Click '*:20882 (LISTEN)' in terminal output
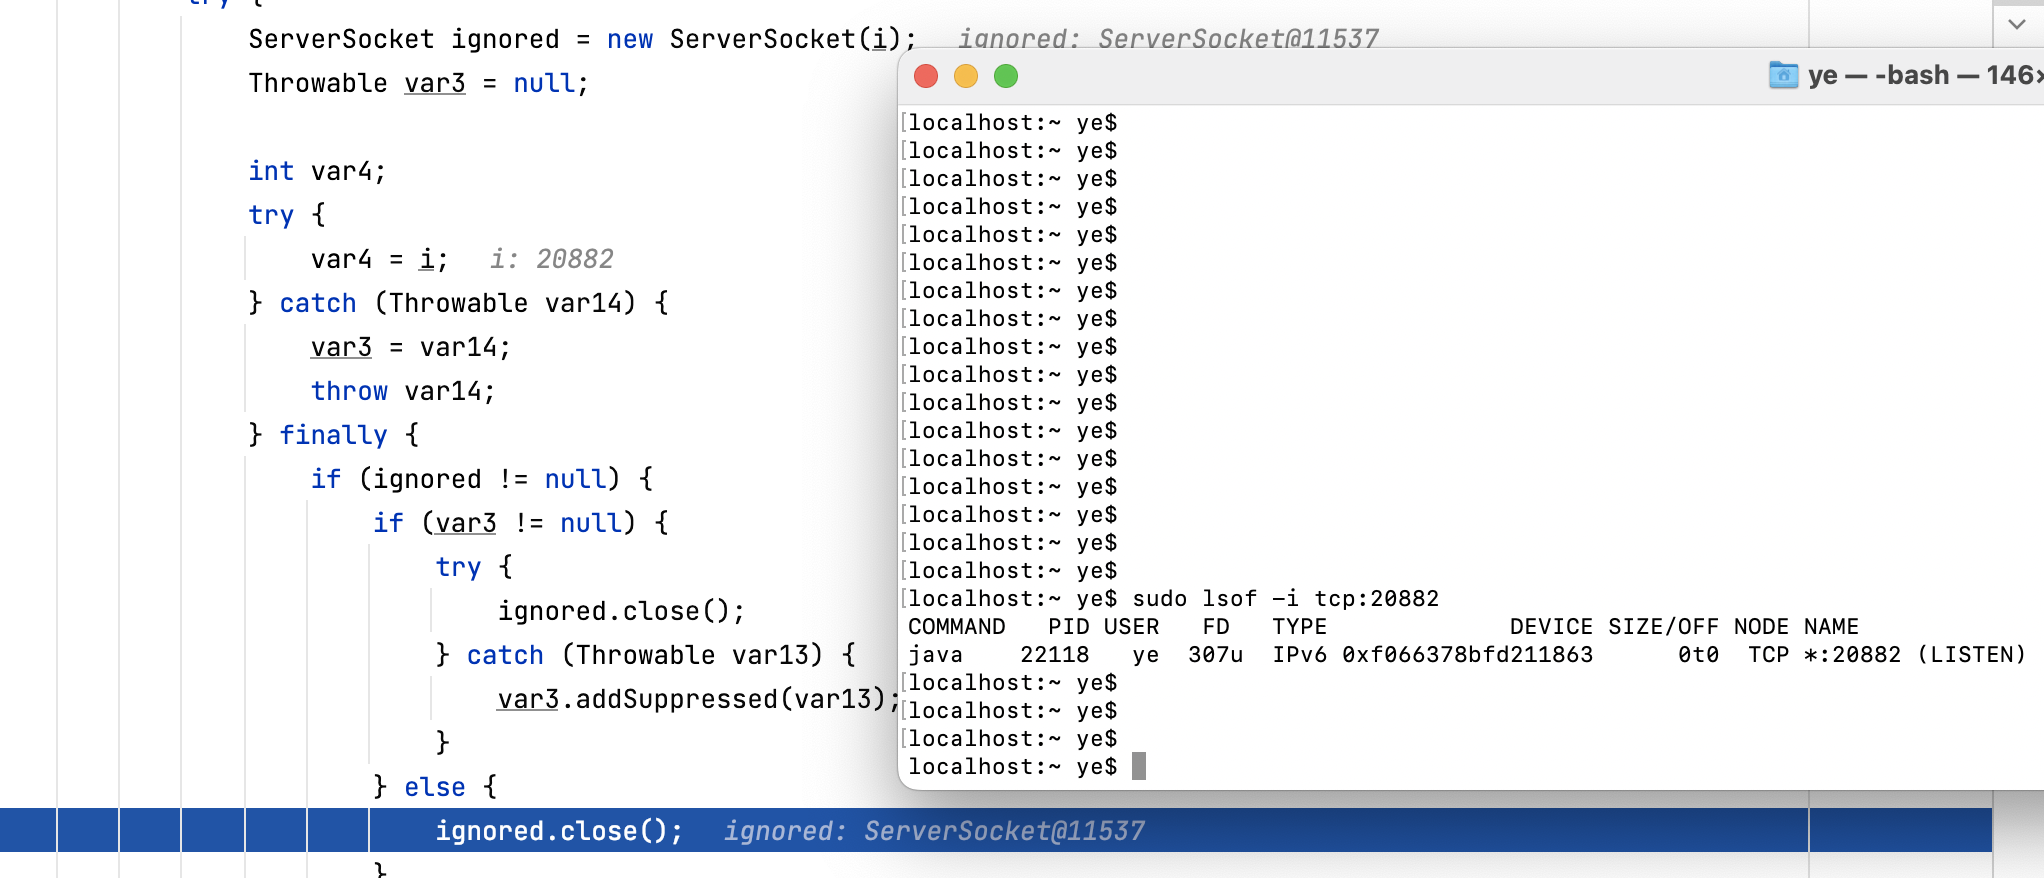This screenshot has height=878, width=2044. coord(1914,655)
